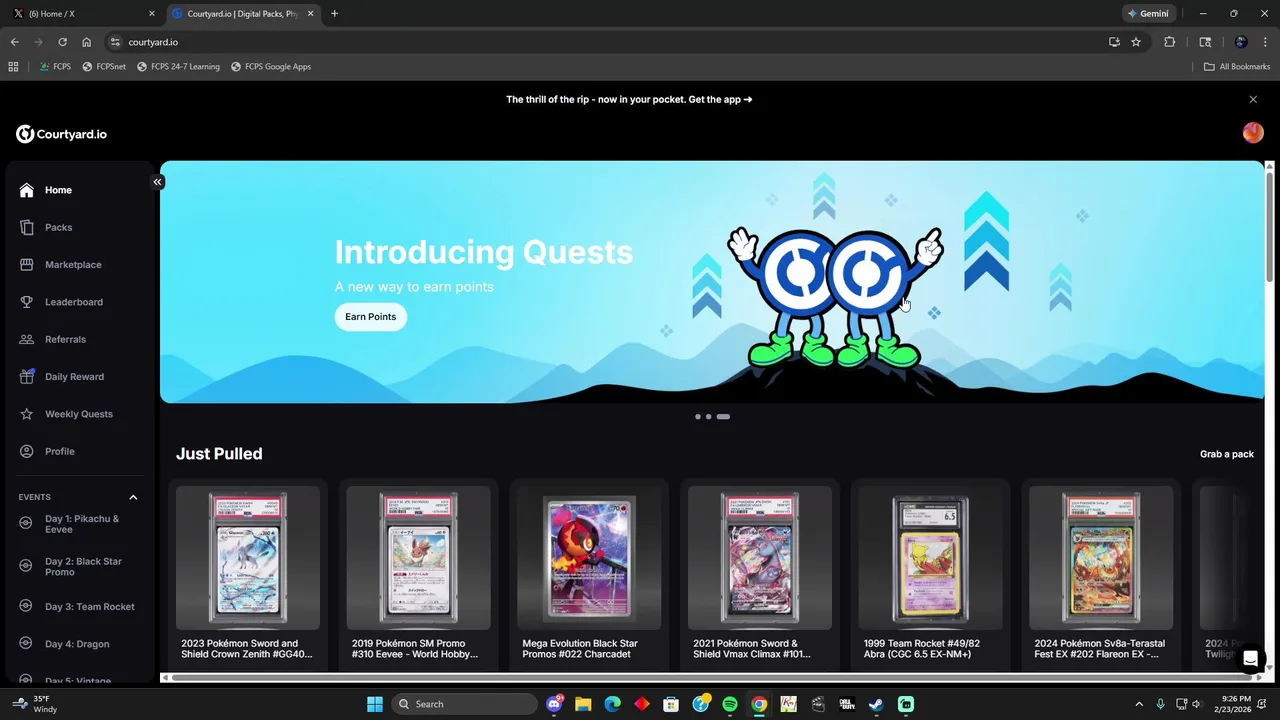1280x720 pixels.
Task: Open the 2021 Vmax Climax card
Action: coord(760,575)
